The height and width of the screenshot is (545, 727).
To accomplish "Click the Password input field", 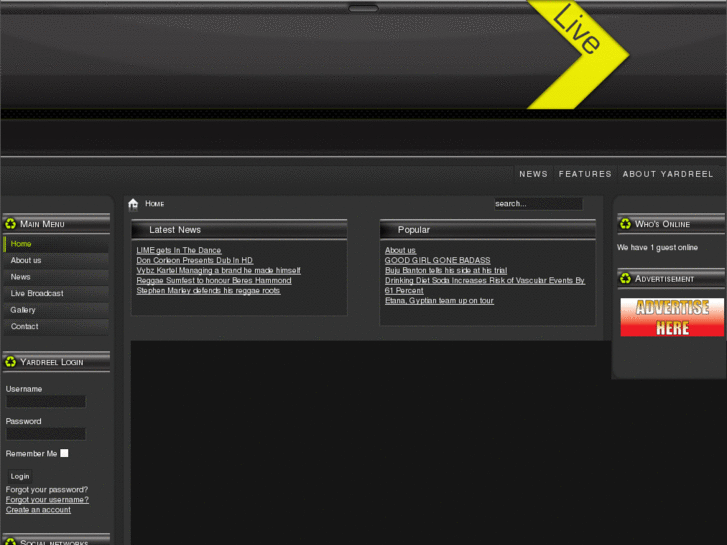I will 45,434.
